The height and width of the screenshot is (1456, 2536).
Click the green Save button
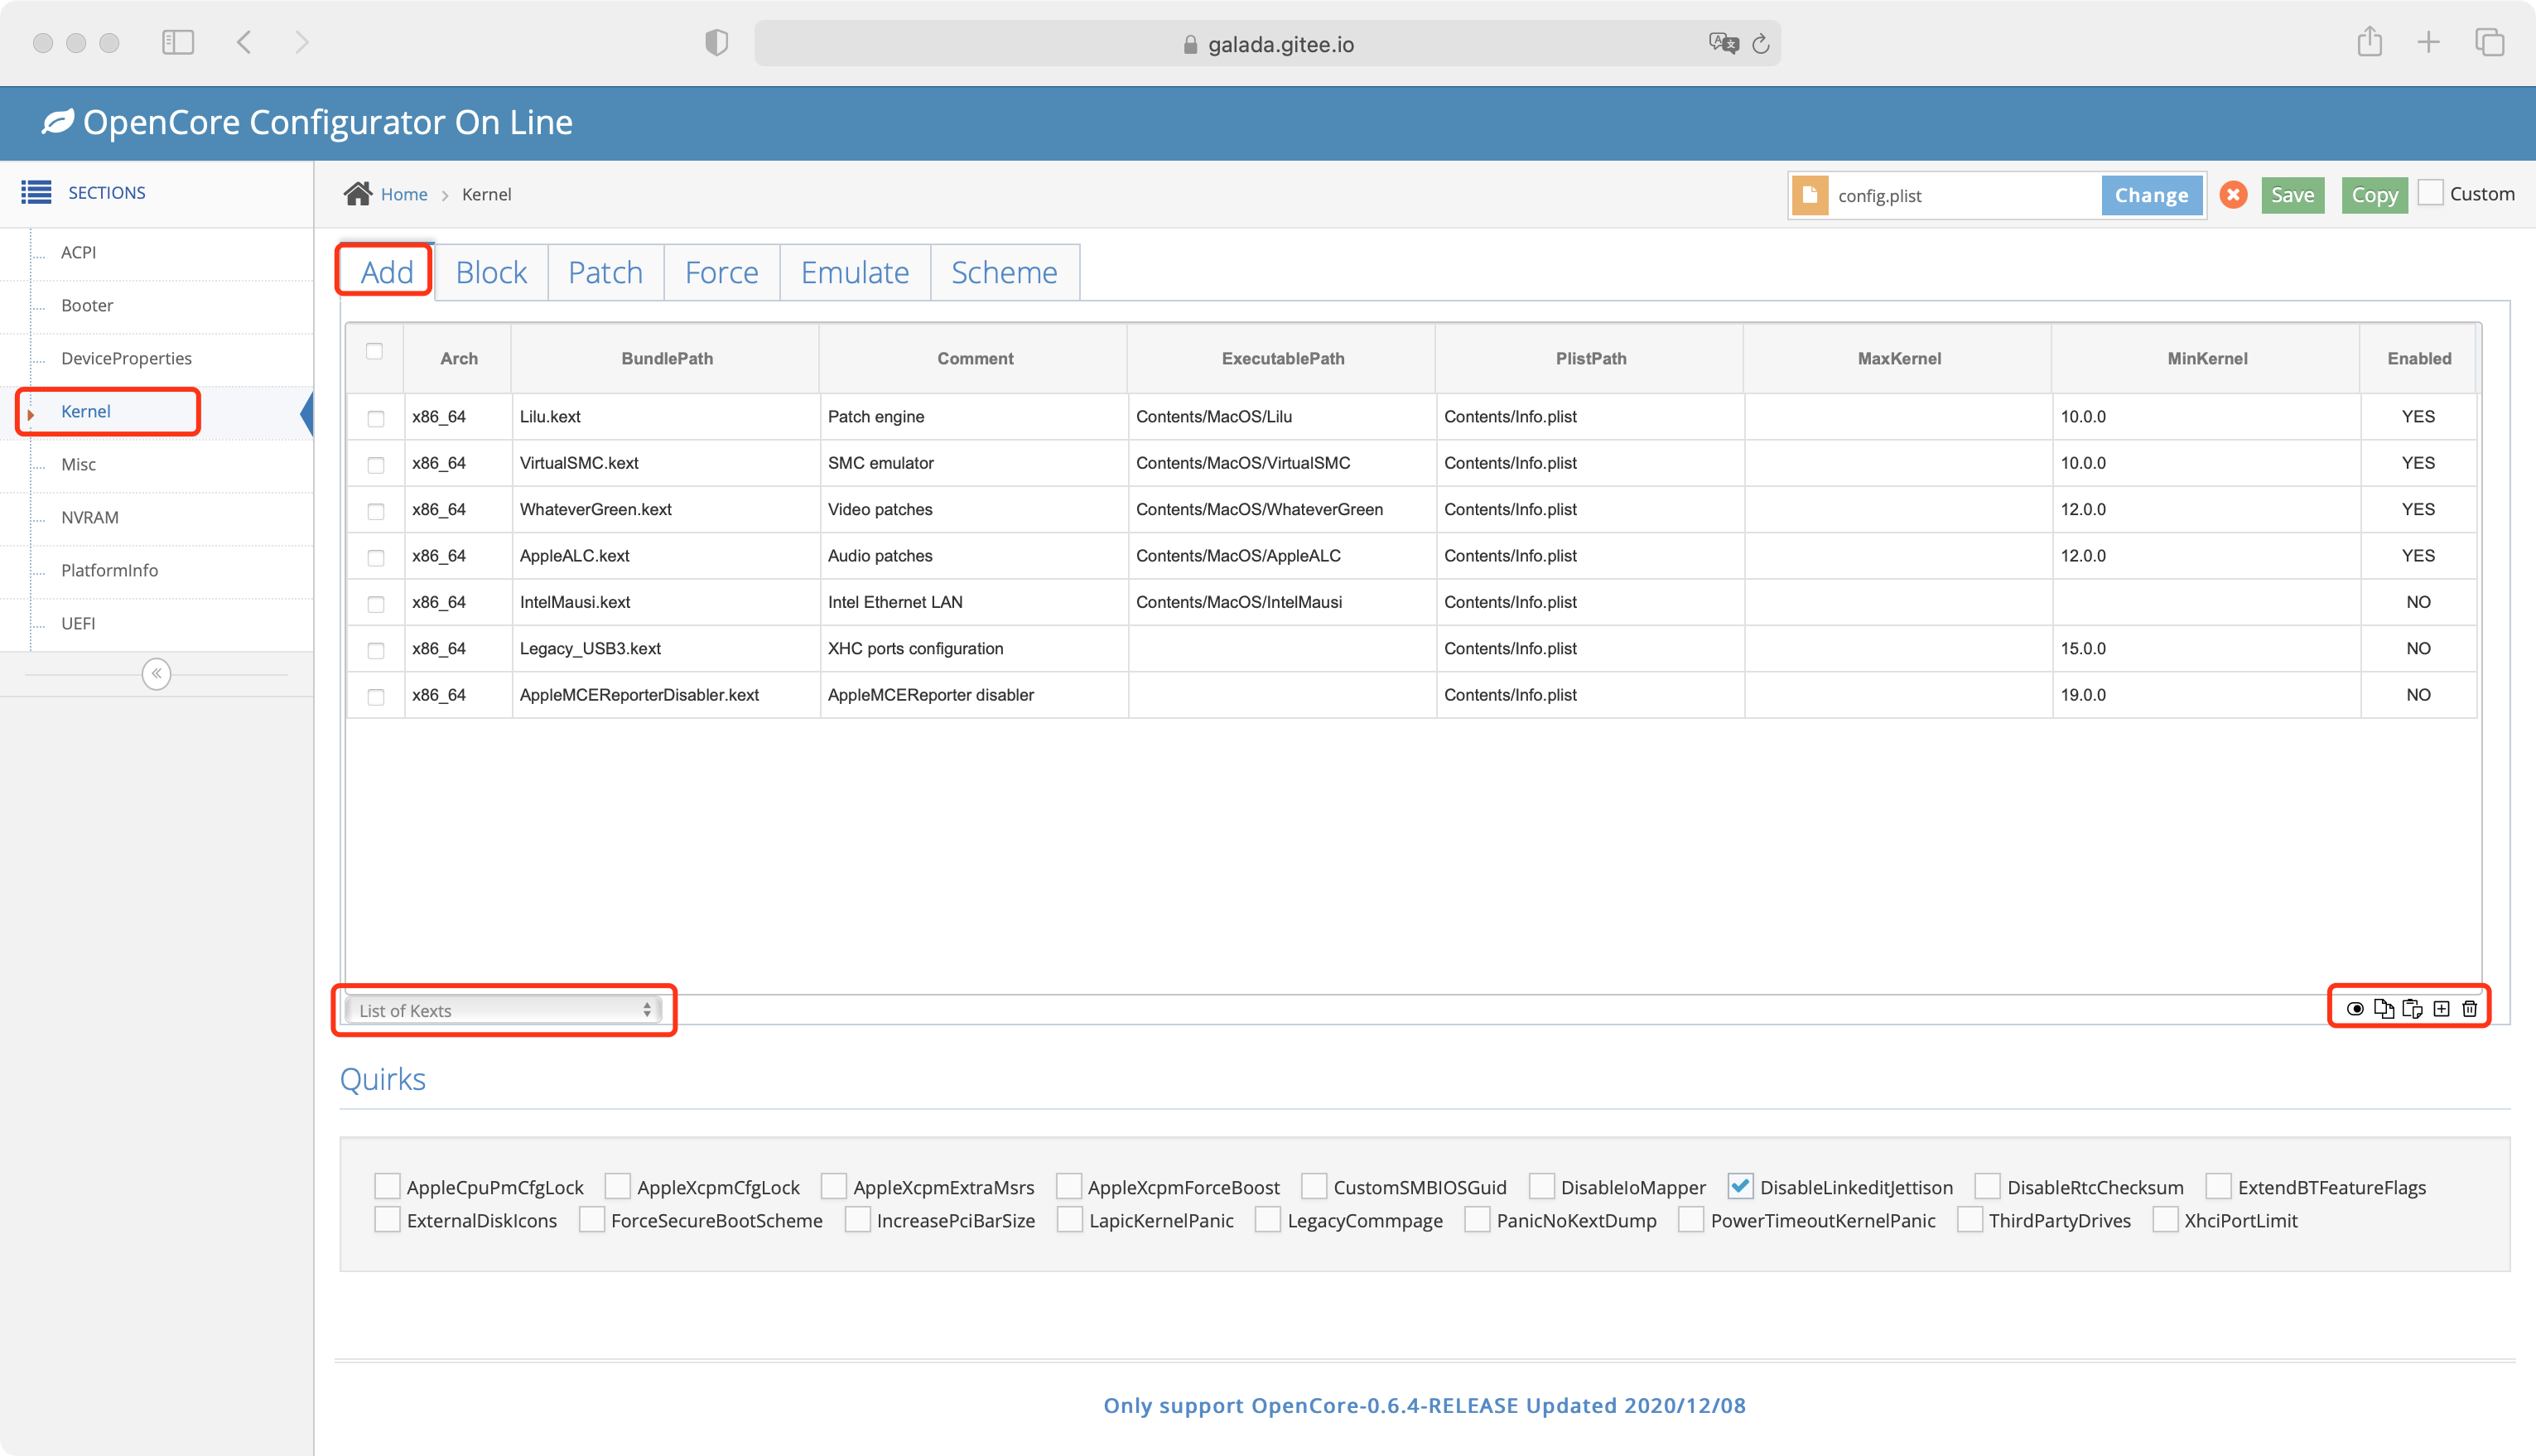click(x=2292, y=195)
